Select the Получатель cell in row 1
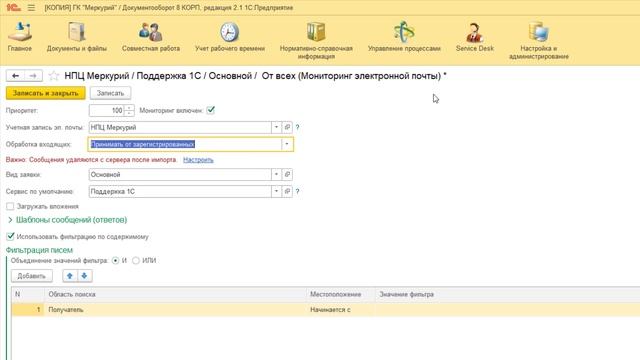Viewport: 640px width, 360px height. (x=175, y=309)
